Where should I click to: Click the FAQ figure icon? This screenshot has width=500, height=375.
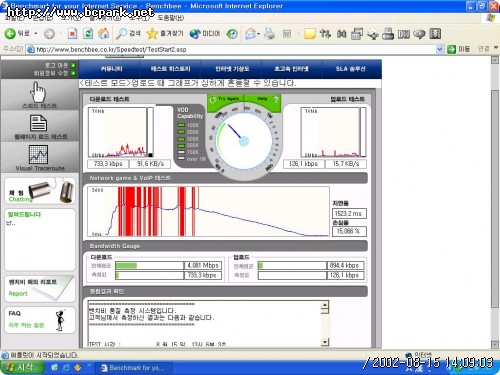[60, 320]
